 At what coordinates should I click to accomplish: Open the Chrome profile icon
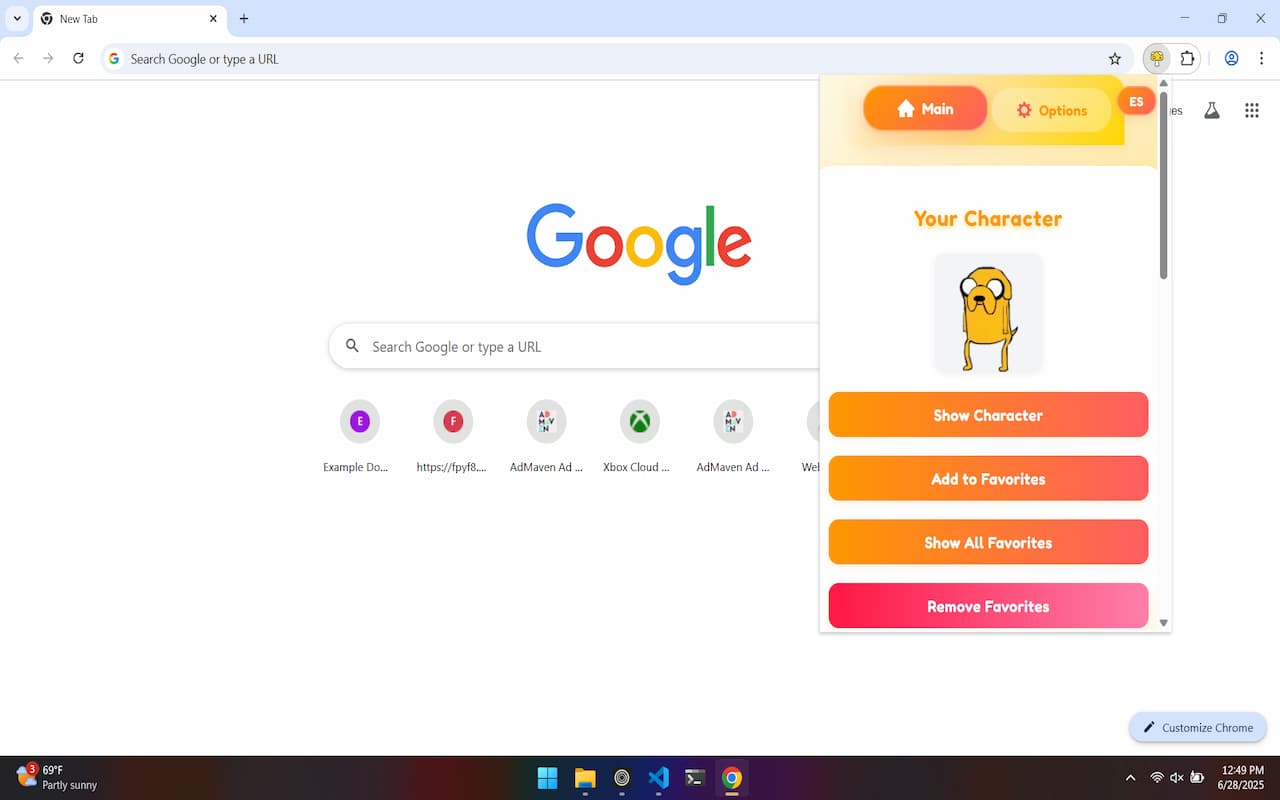tap(1231, 59)
